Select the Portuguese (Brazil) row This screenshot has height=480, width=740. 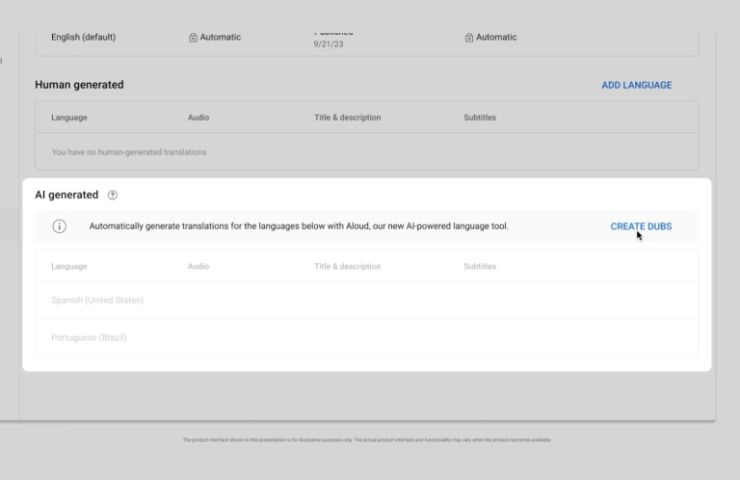point(89,338)
